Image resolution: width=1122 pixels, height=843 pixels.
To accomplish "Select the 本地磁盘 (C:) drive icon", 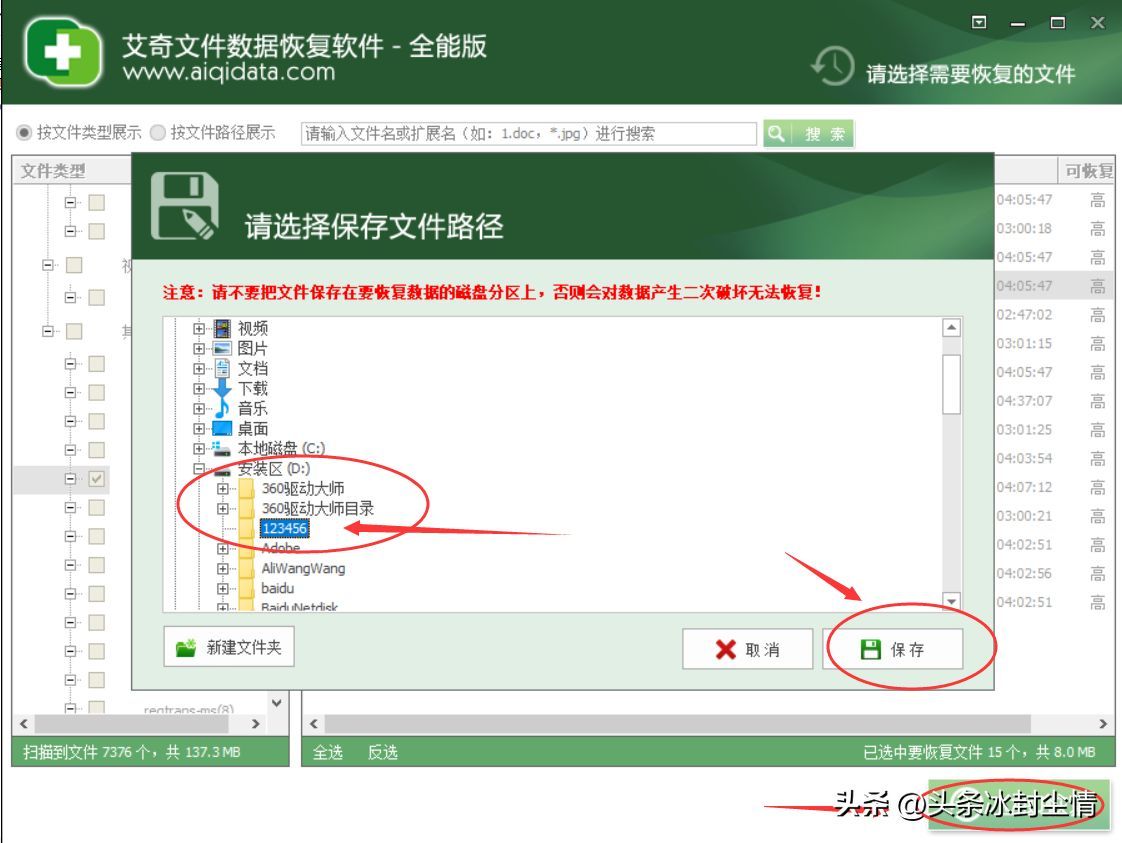I will click(223, 448).
